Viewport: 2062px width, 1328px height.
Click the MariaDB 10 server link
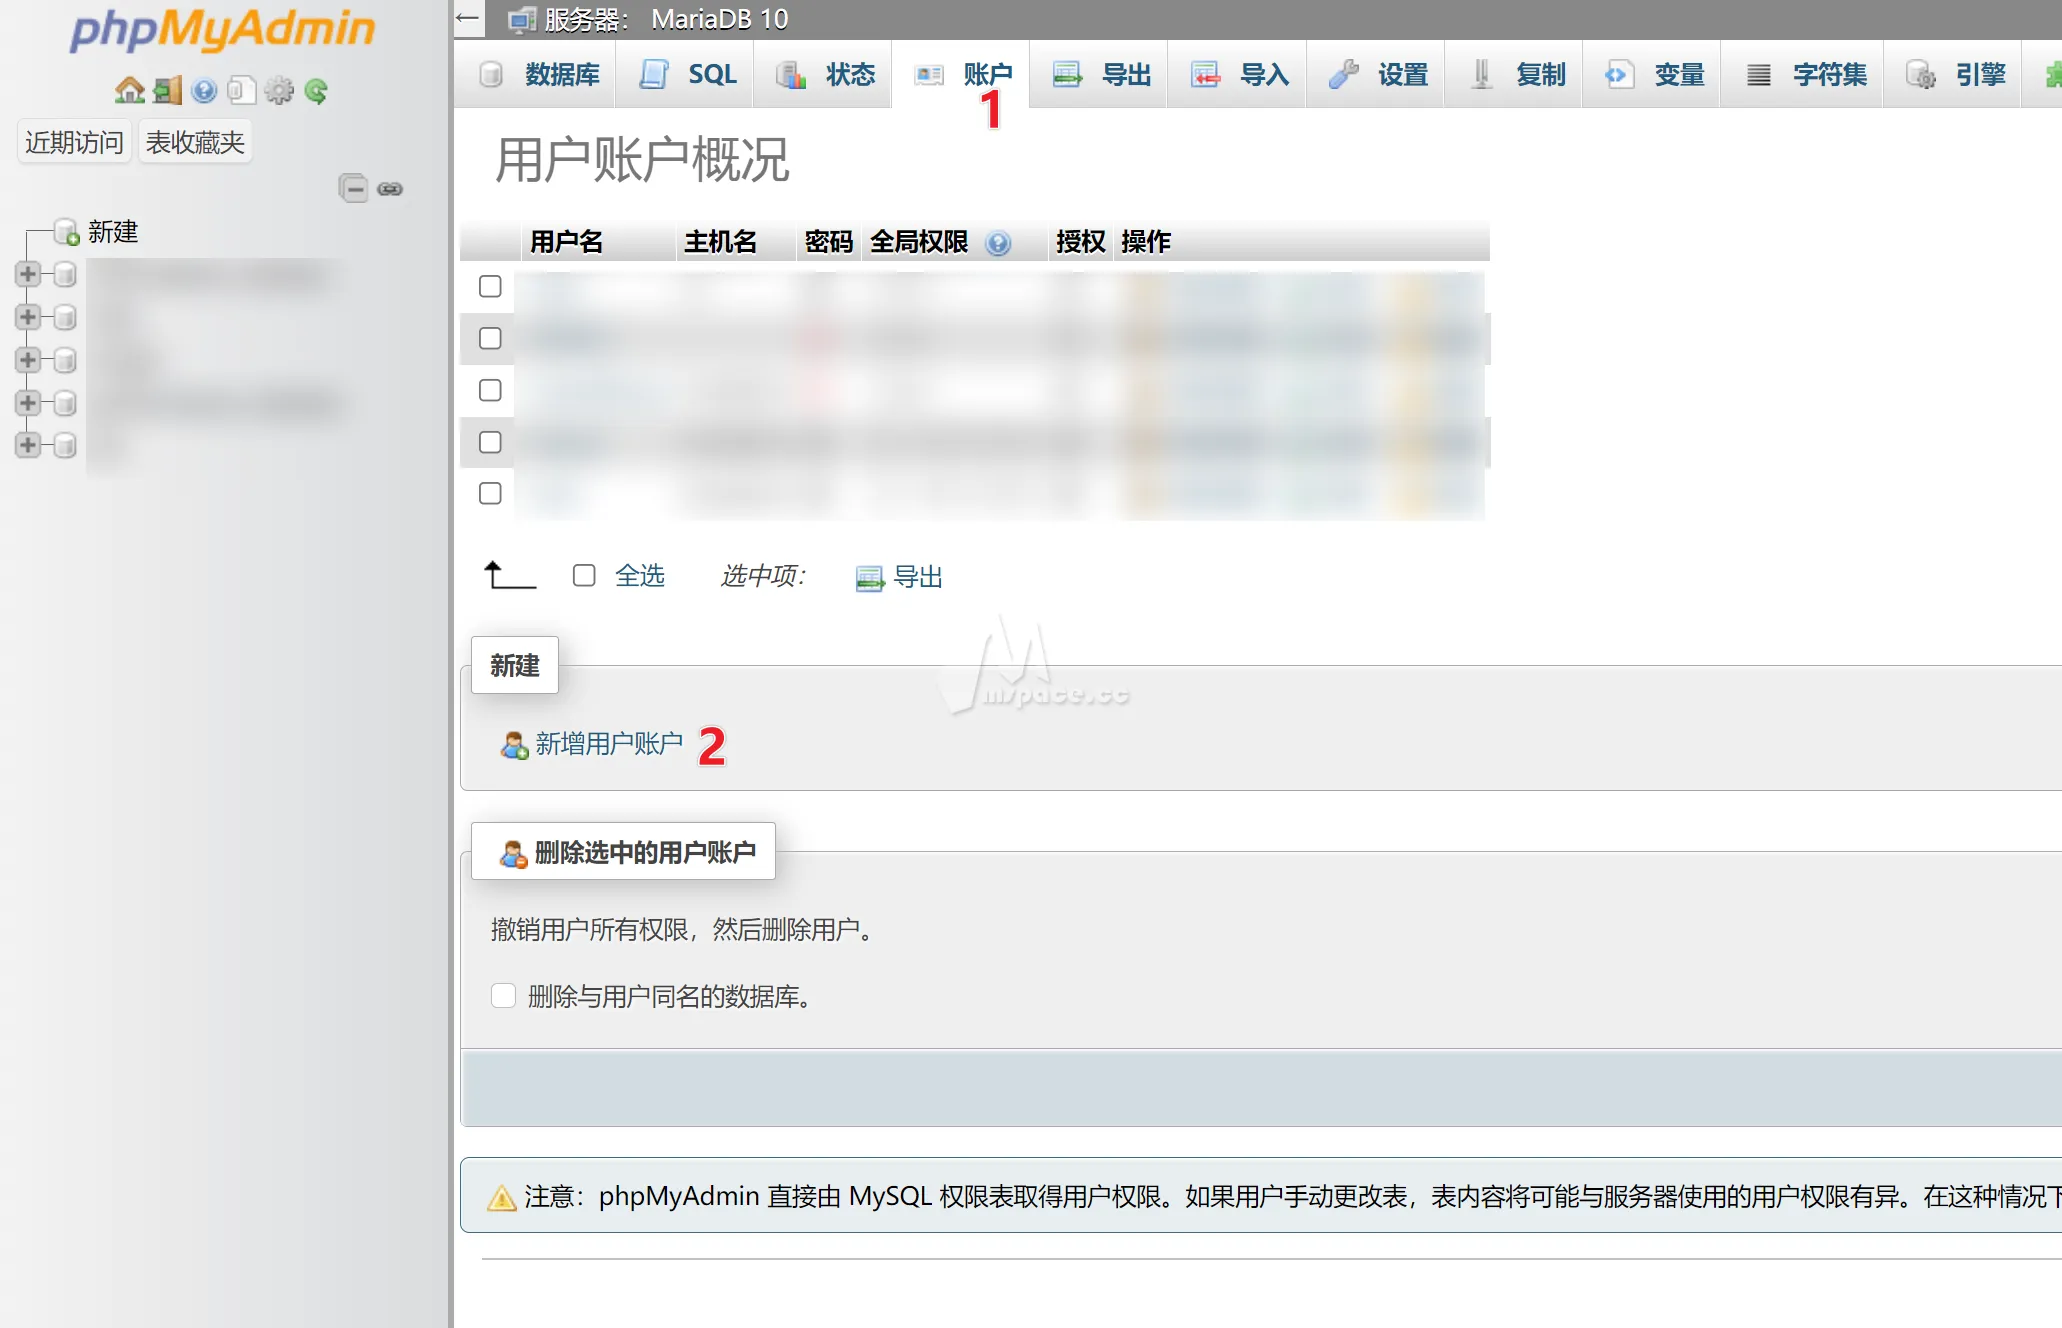pyautogui.click(x=718, y=19)
